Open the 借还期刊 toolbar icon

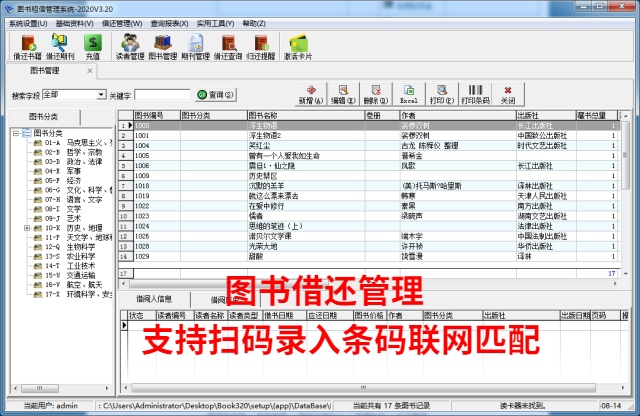click(60, 48)
